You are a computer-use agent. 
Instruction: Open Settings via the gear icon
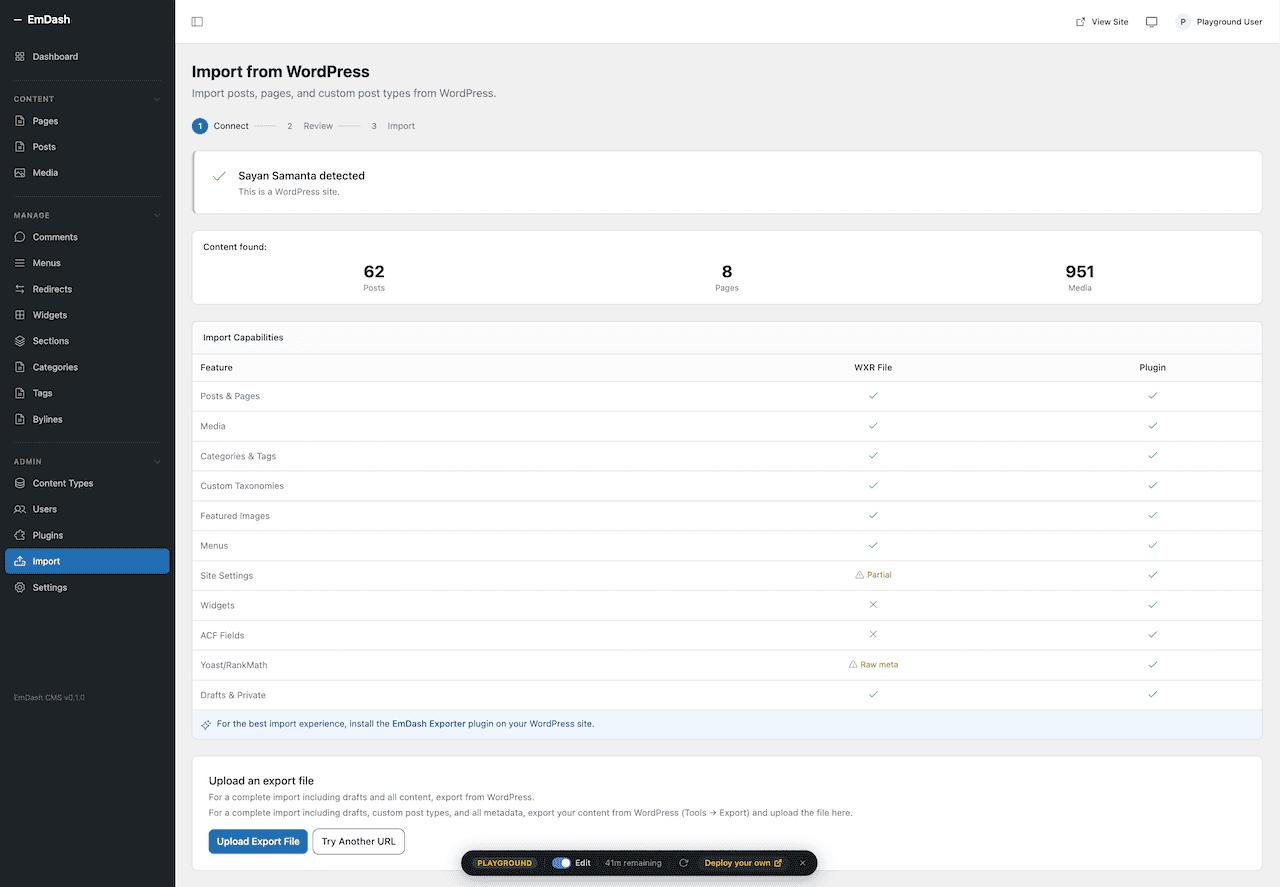[18, 587]
